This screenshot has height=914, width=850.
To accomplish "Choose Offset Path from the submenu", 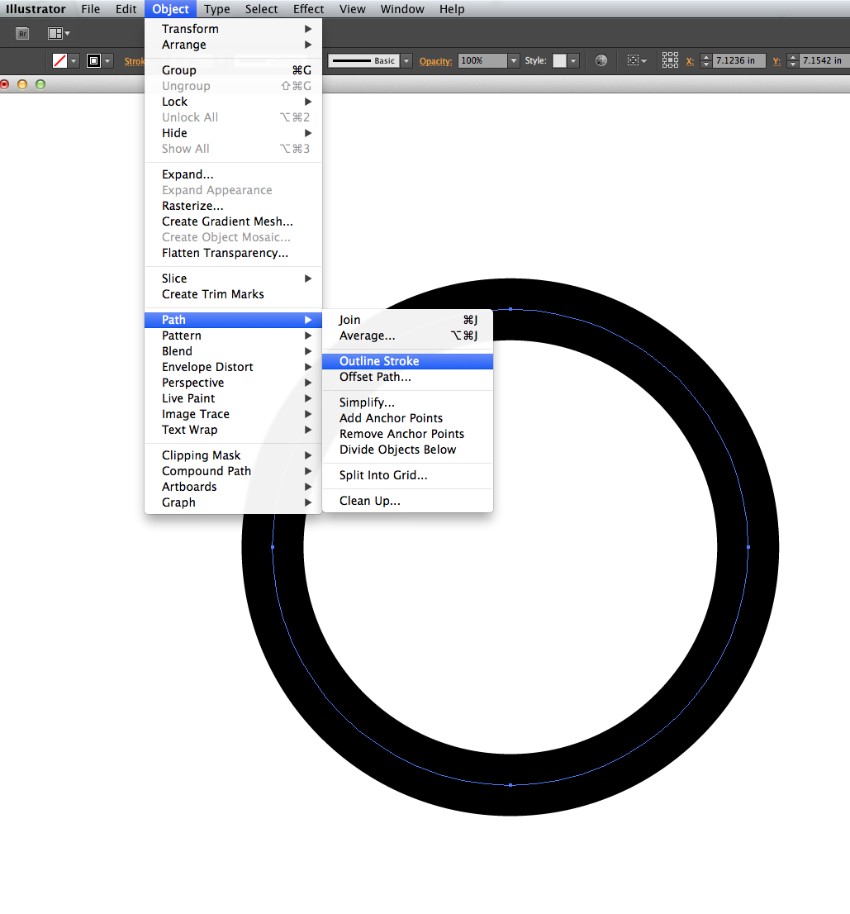I will pos(407,377).
